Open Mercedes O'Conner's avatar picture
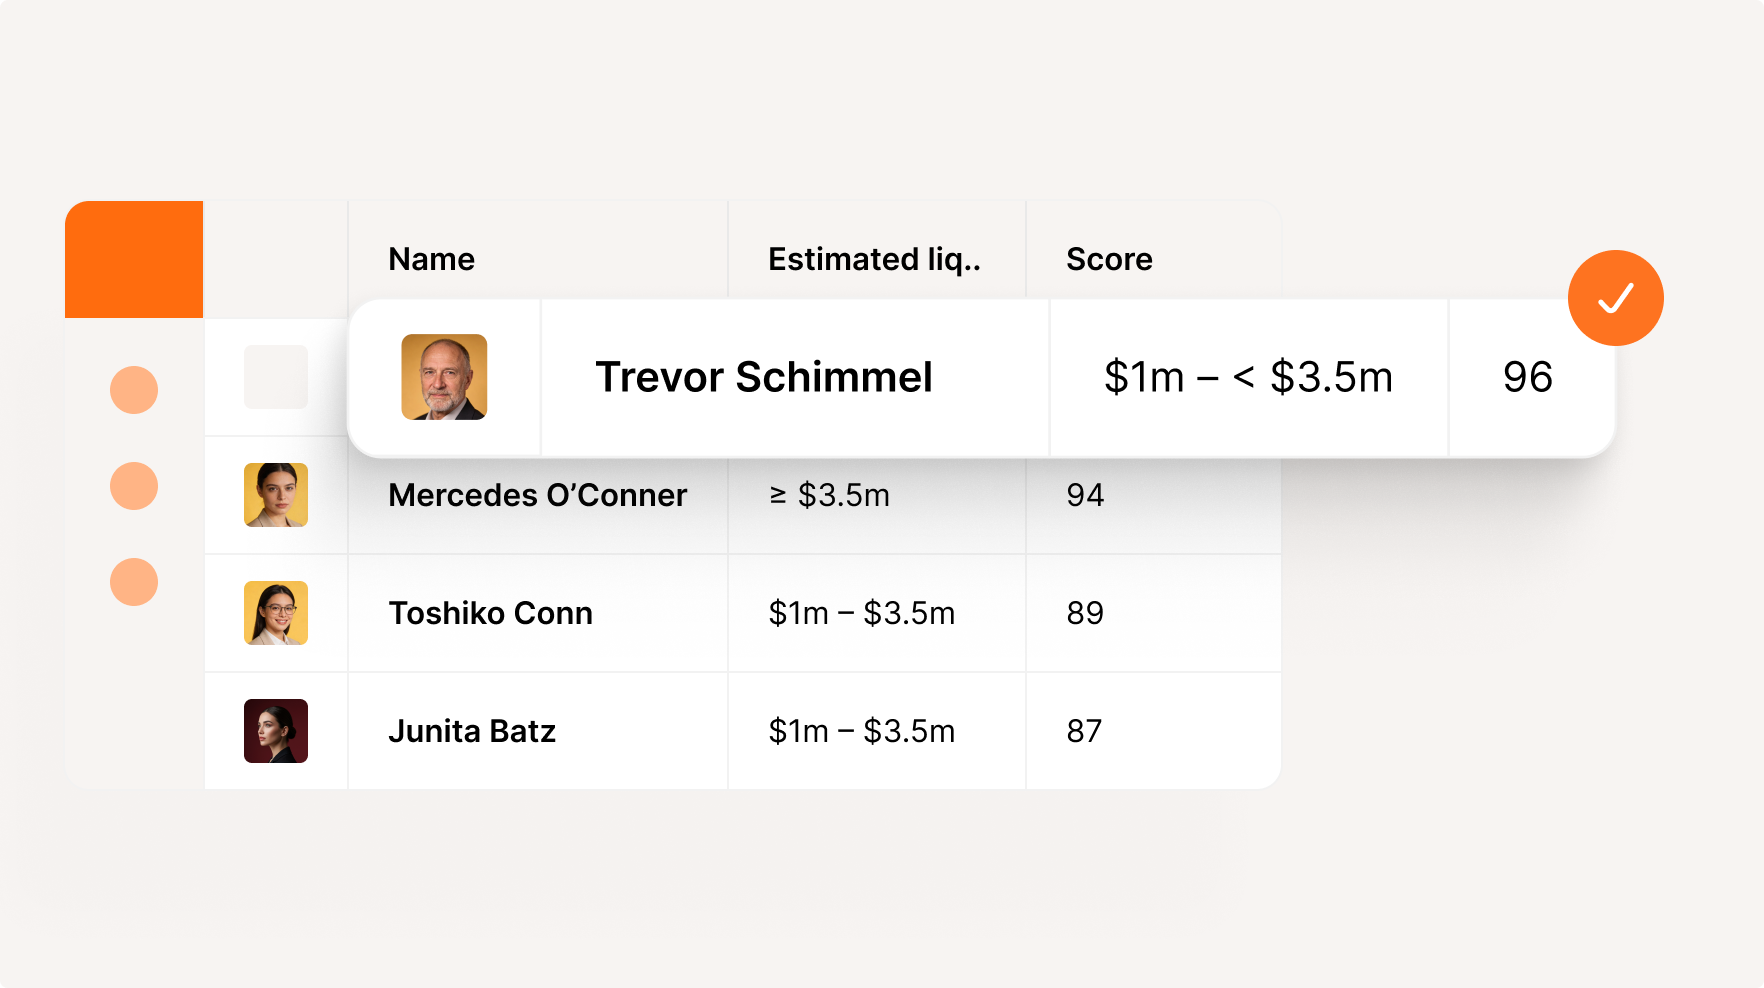Screen dimensions: 1764x988 click(x=276, y=495)
